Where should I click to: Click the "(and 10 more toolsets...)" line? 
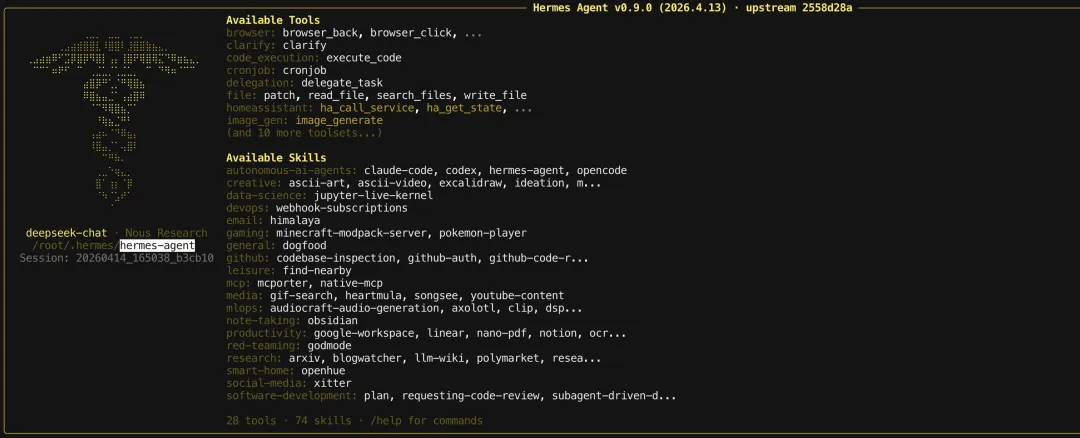pos(304,133)
